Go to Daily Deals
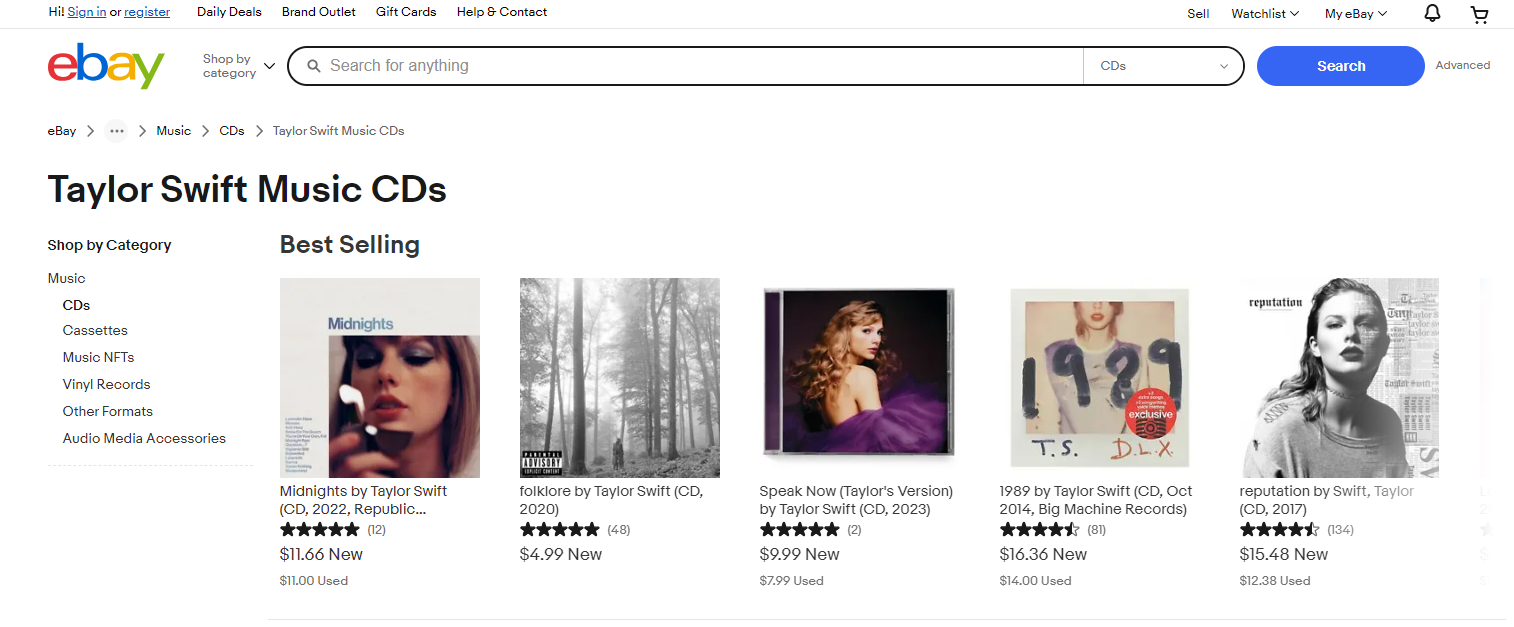Image resolution: width=1514 pixels, height=627 pixels. point(229,12)
